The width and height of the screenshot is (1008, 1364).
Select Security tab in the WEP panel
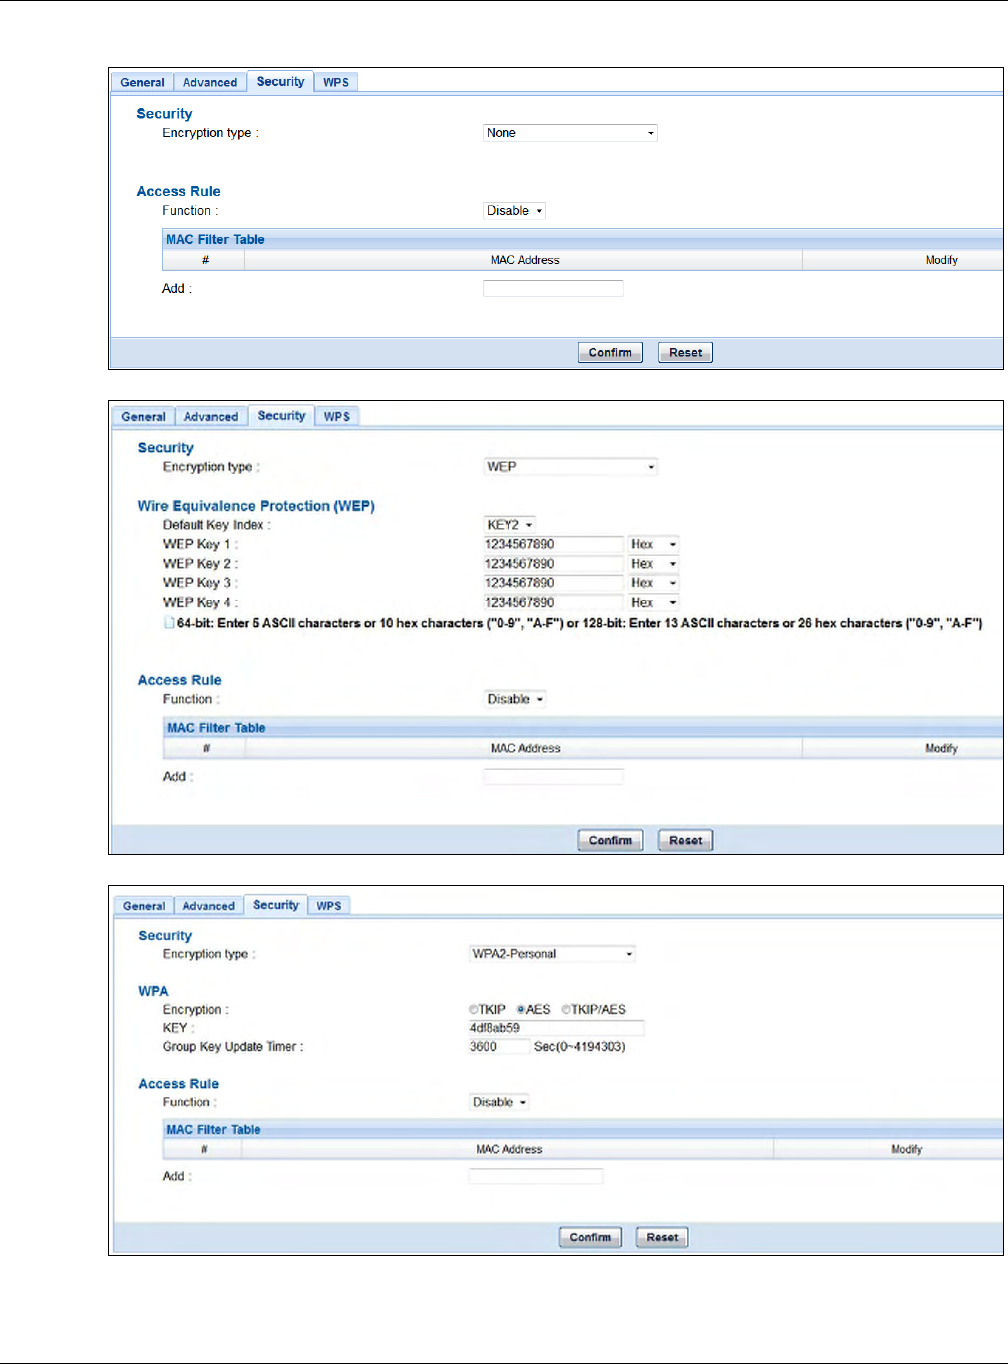(281, 416)
